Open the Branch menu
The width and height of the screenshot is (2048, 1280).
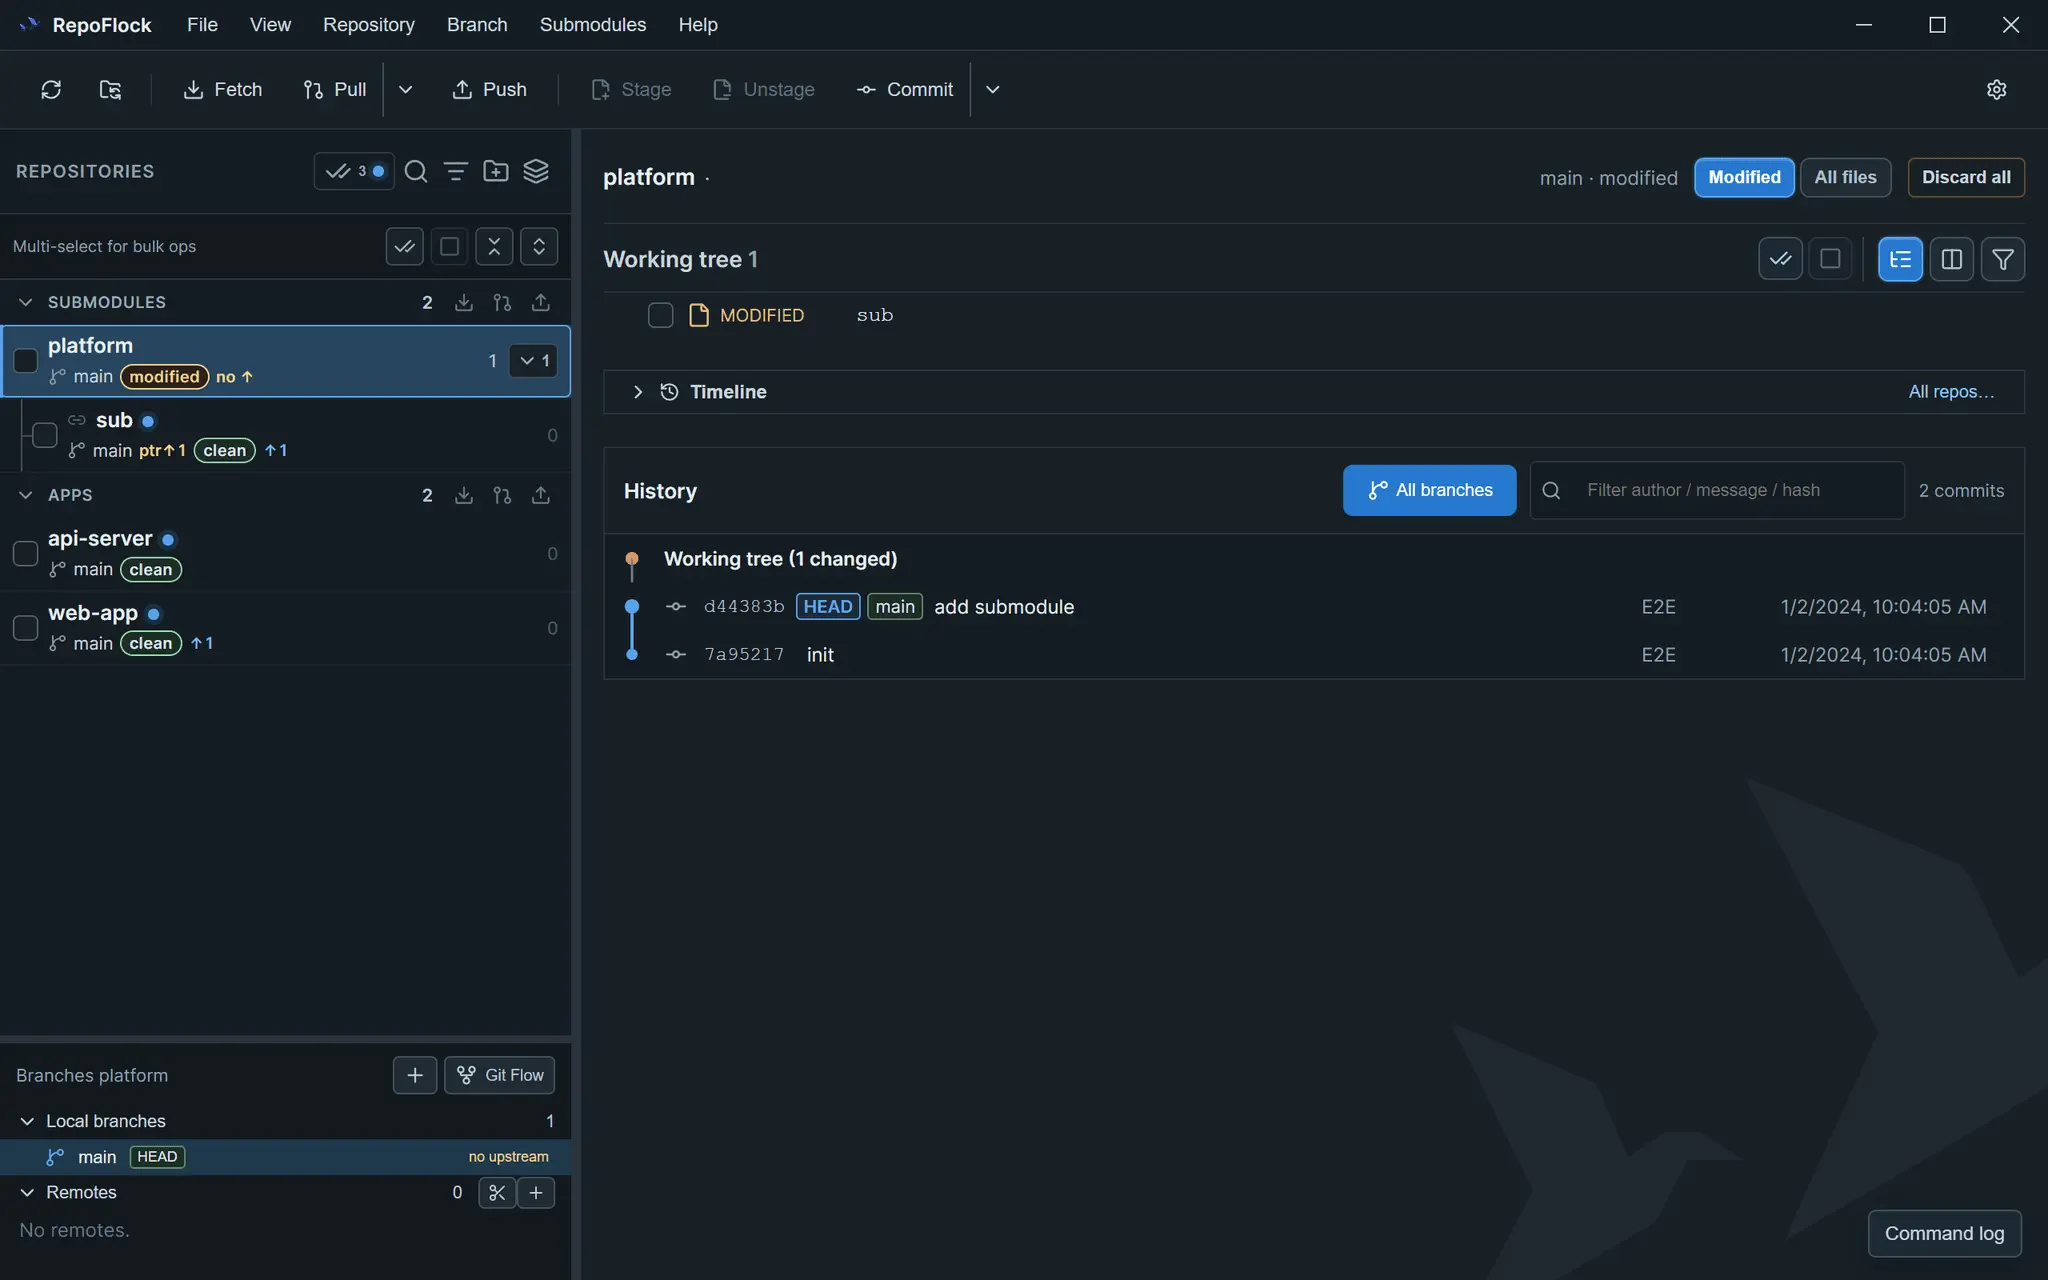pos(477,24)
